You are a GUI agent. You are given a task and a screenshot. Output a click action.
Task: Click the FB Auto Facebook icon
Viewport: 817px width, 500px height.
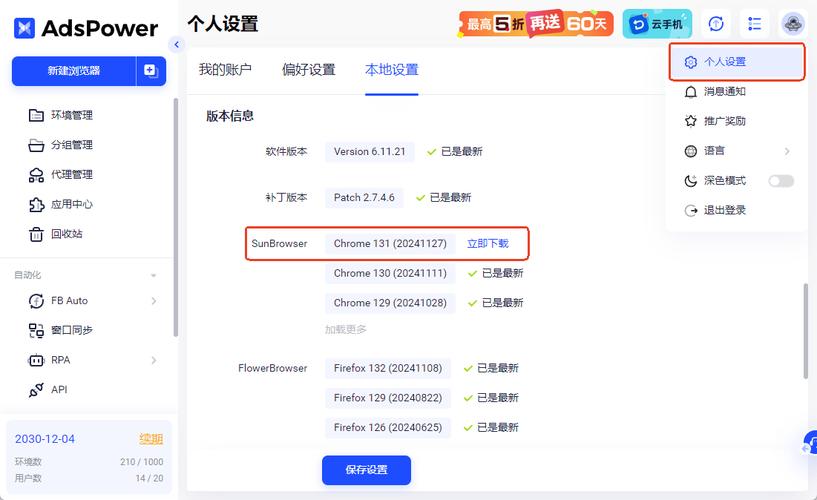click(x=36, y=301)
